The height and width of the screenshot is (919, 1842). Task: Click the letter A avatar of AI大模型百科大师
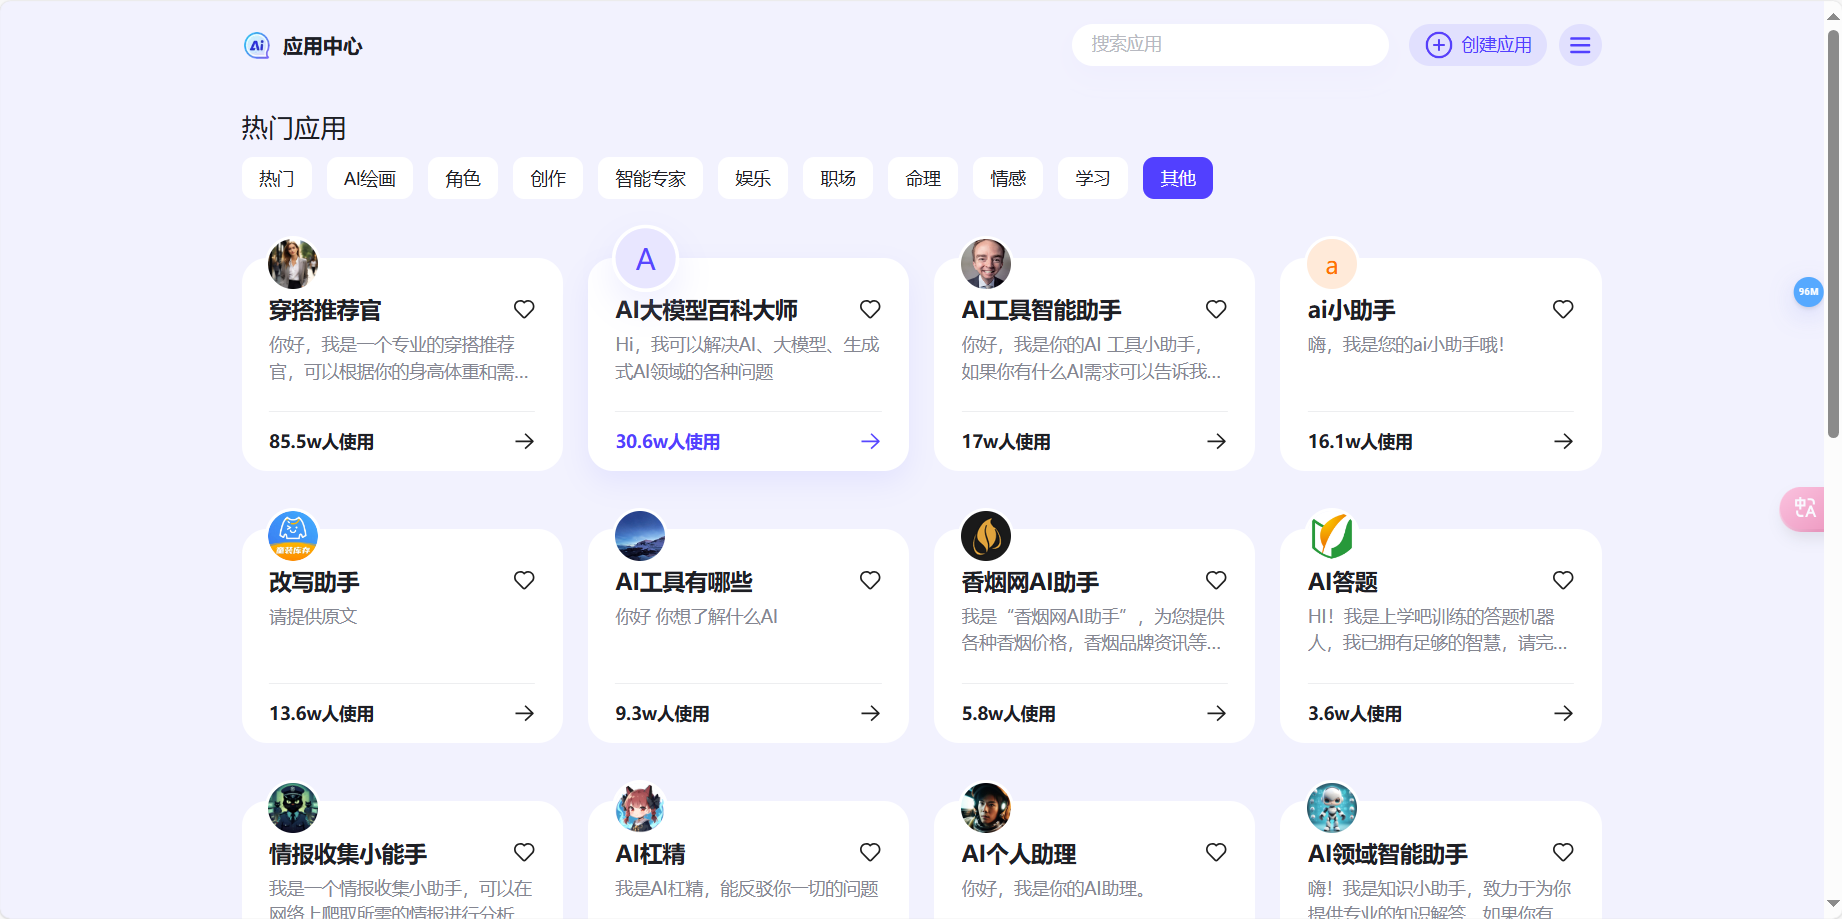[645, 259]
